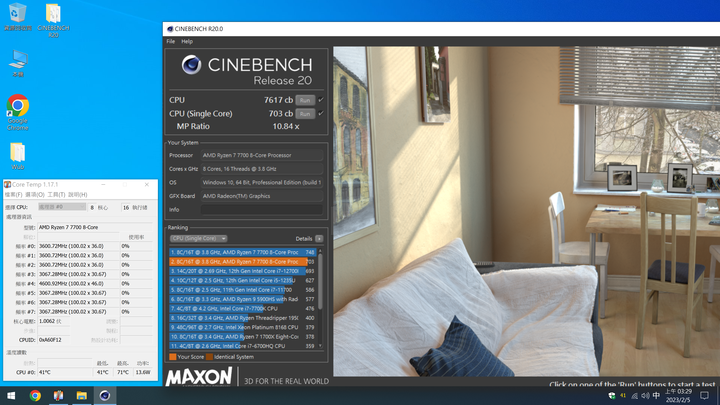Switch the input method language indicator
Viewport: 720px width, 405px height.
(656, 395)
